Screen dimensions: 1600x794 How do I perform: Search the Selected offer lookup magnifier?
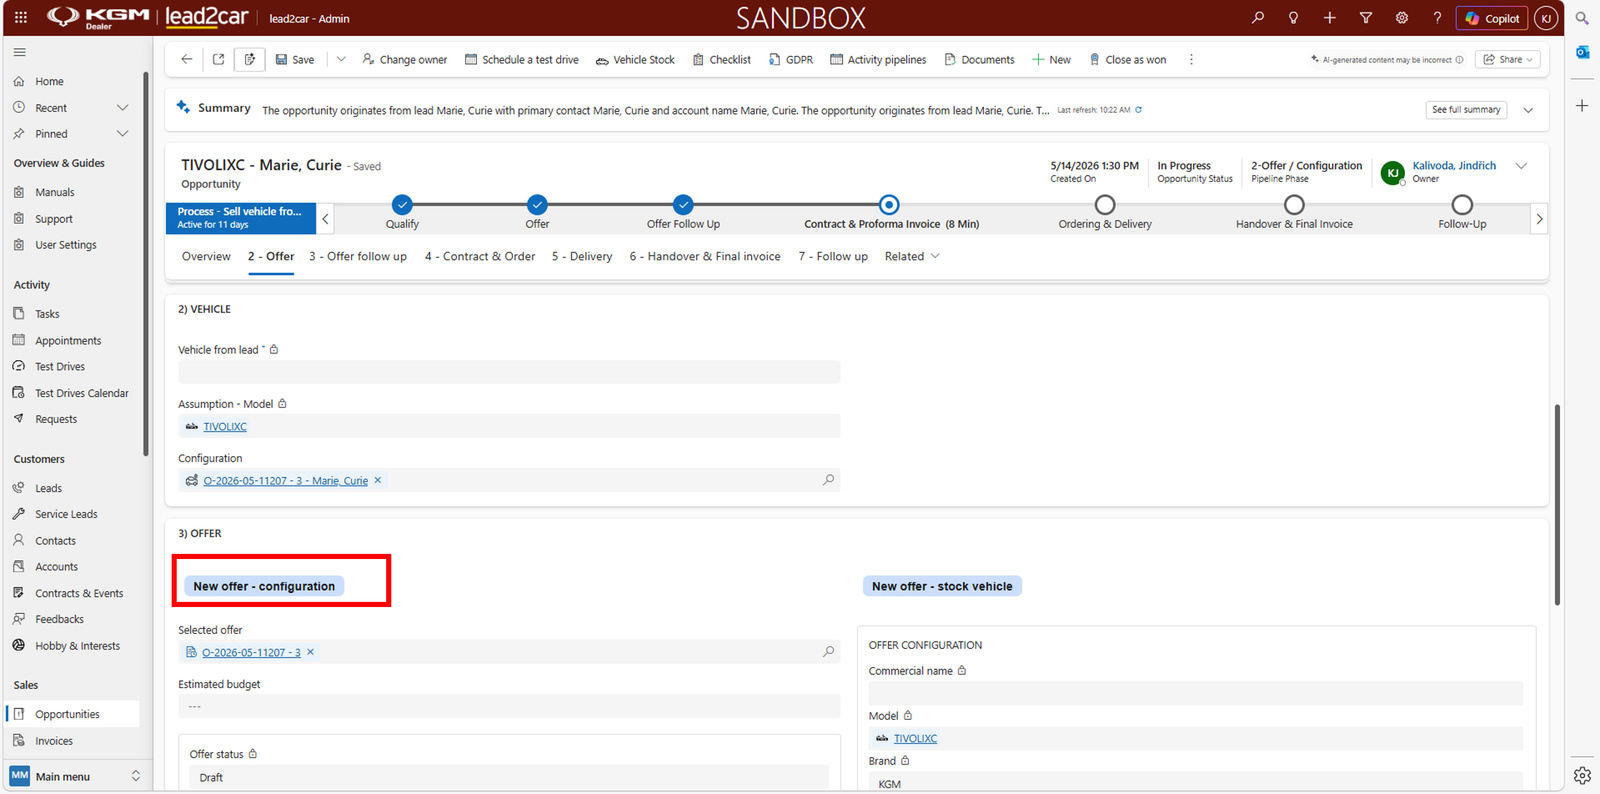pos(828,652)
